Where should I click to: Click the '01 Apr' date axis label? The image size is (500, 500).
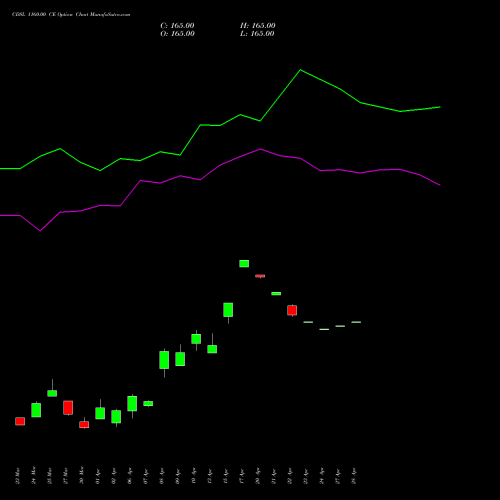tap(97, 476)
